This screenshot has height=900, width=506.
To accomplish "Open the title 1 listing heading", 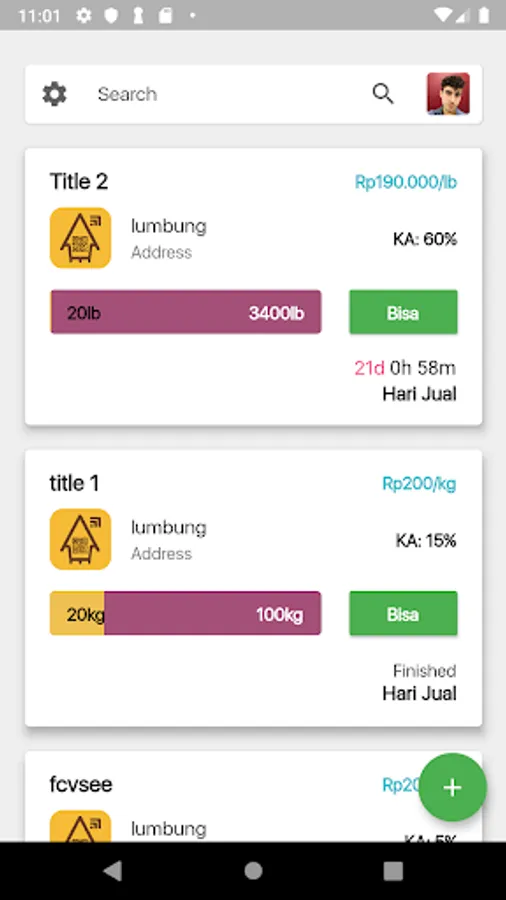I will point(75,483).
